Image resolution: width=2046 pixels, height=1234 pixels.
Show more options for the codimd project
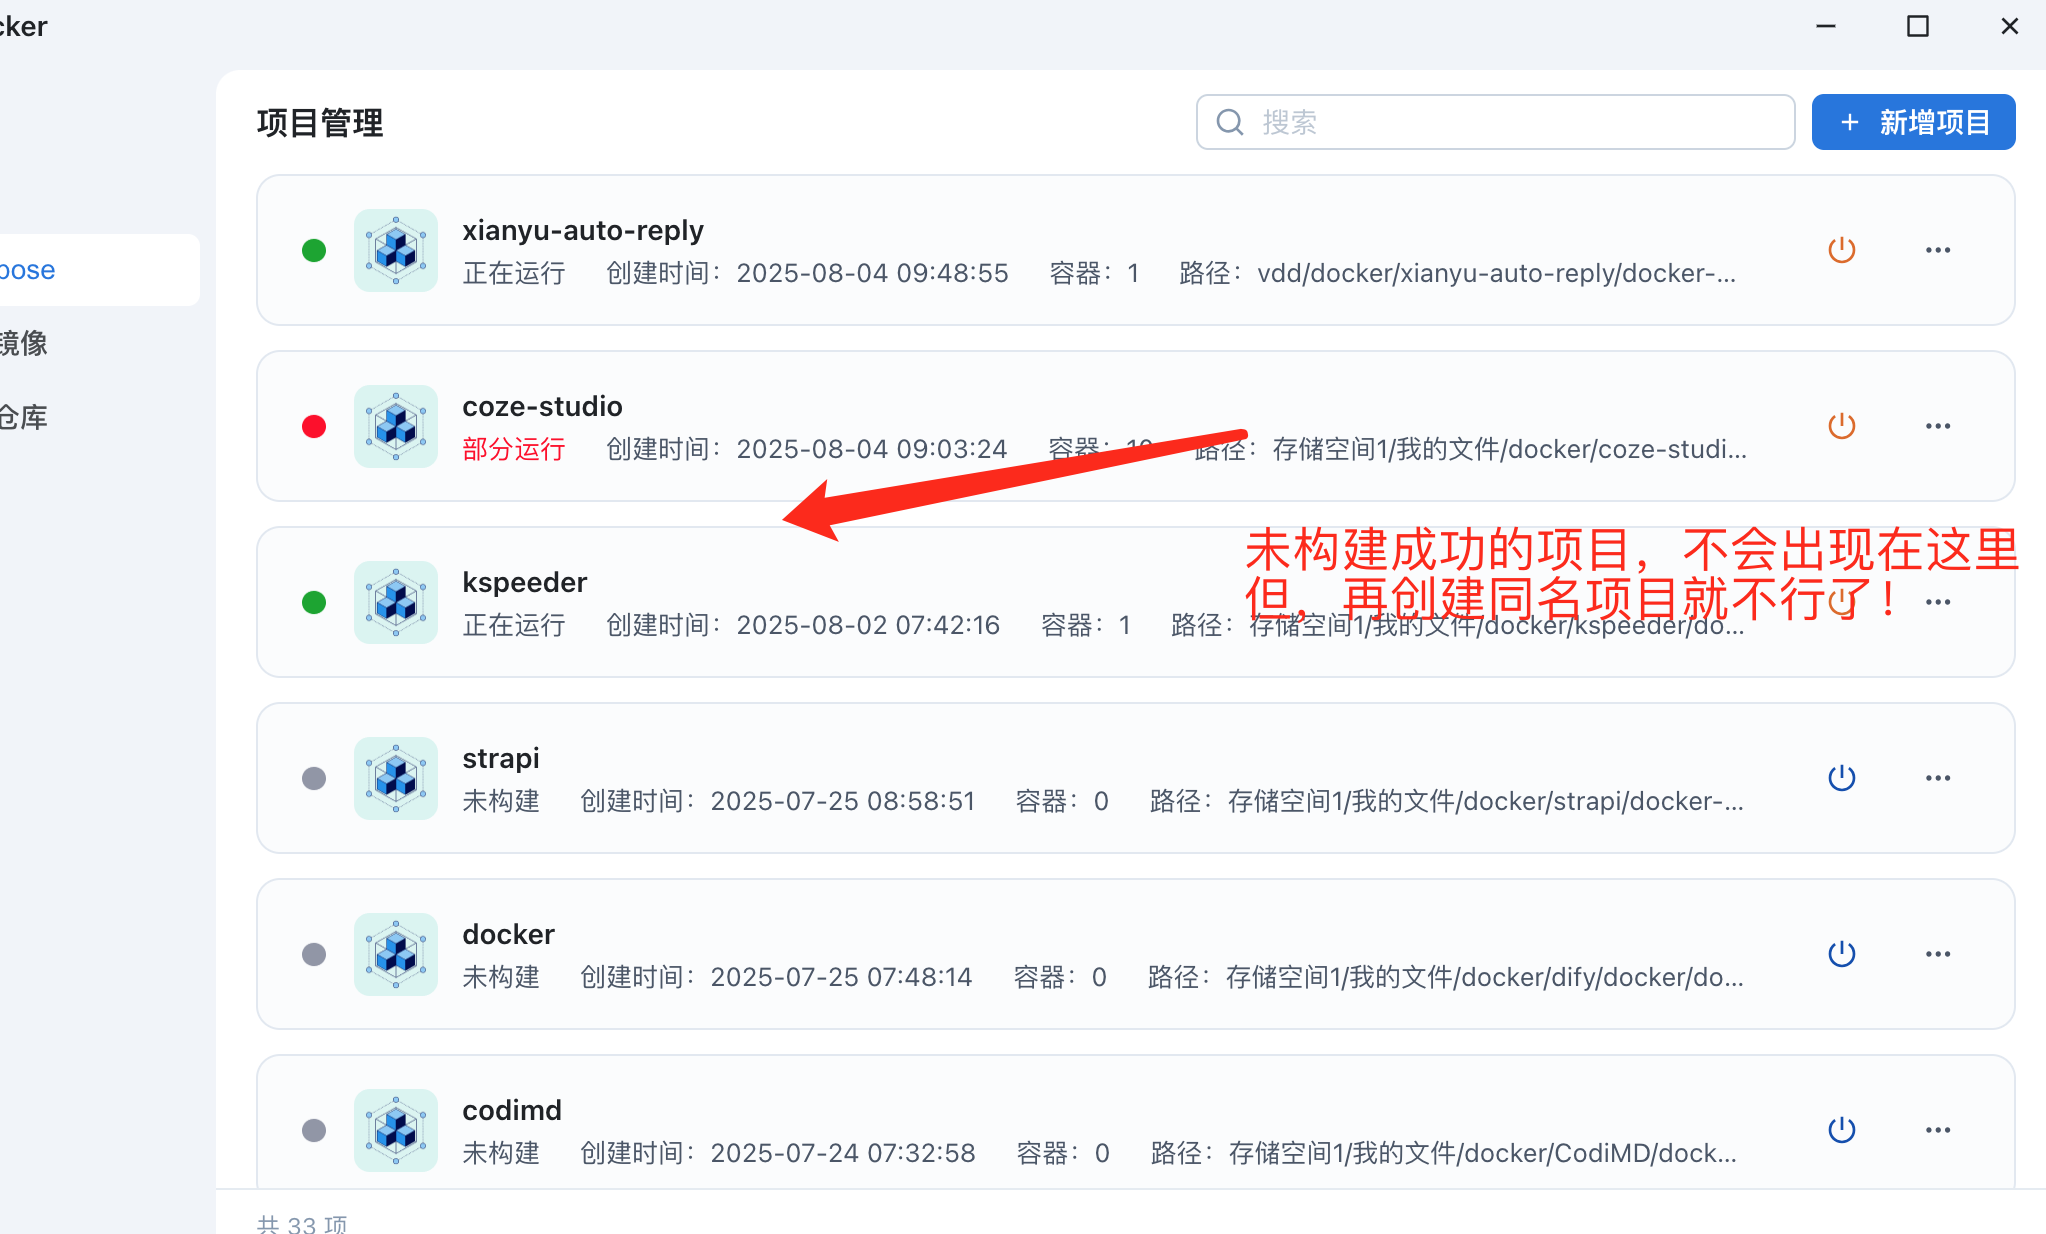(x=1937, y=1130)
